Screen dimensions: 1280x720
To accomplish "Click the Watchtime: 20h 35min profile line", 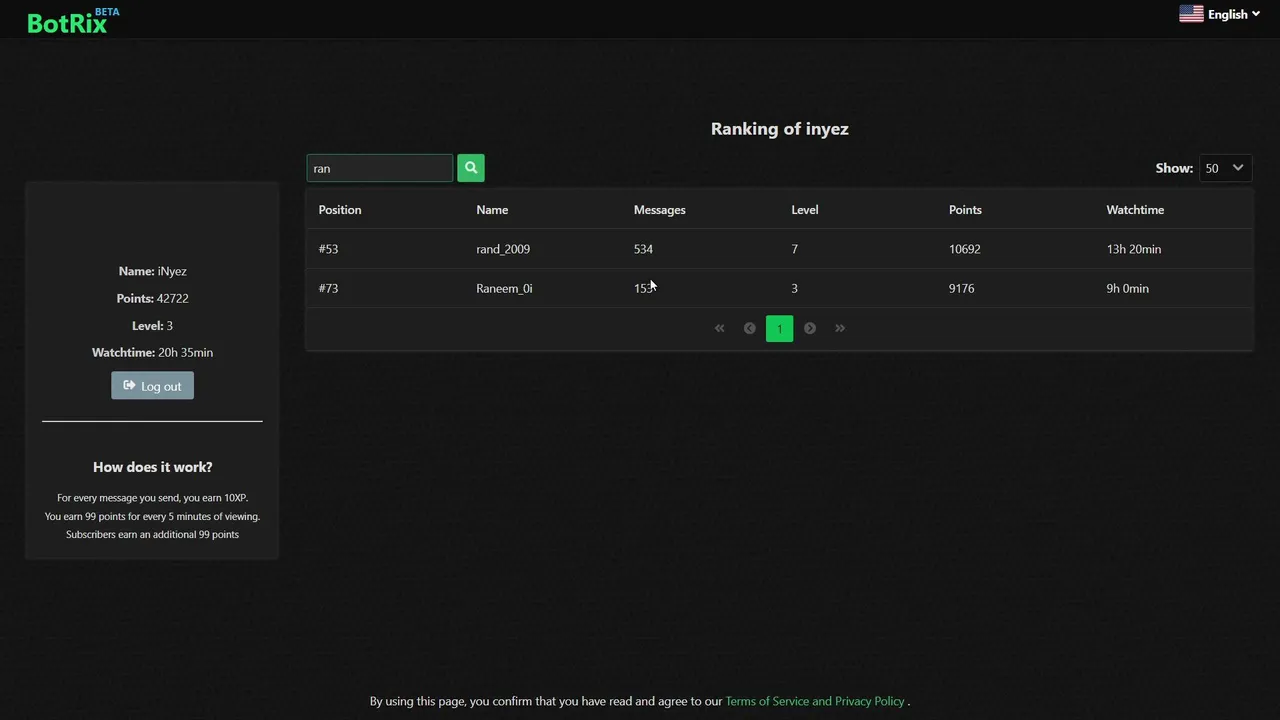I will click(152, 352).
